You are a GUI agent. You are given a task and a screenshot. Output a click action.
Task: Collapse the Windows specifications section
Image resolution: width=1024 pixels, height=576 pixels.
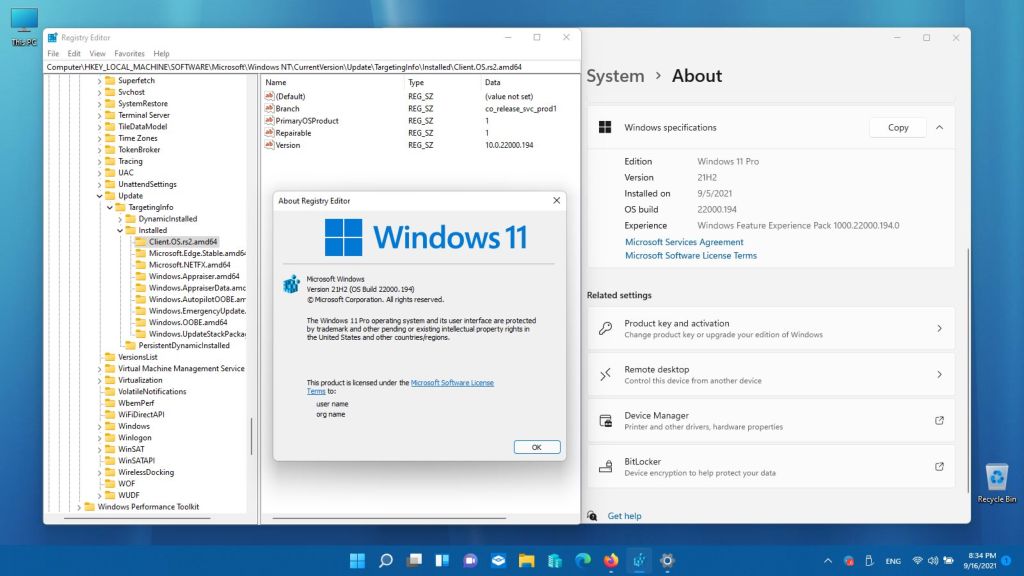(x=939, y=128)
